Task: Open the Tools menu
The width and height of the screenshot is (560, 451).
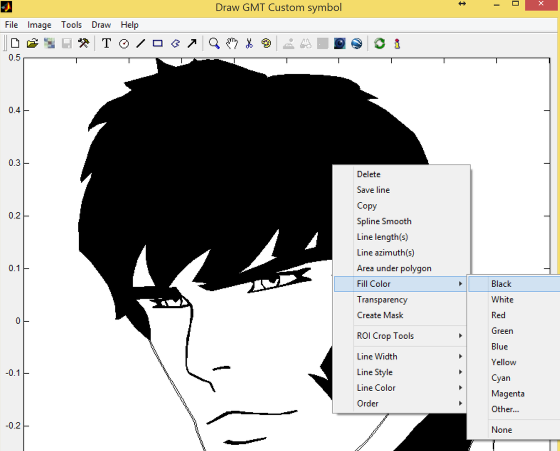Action: click(71, 25)
